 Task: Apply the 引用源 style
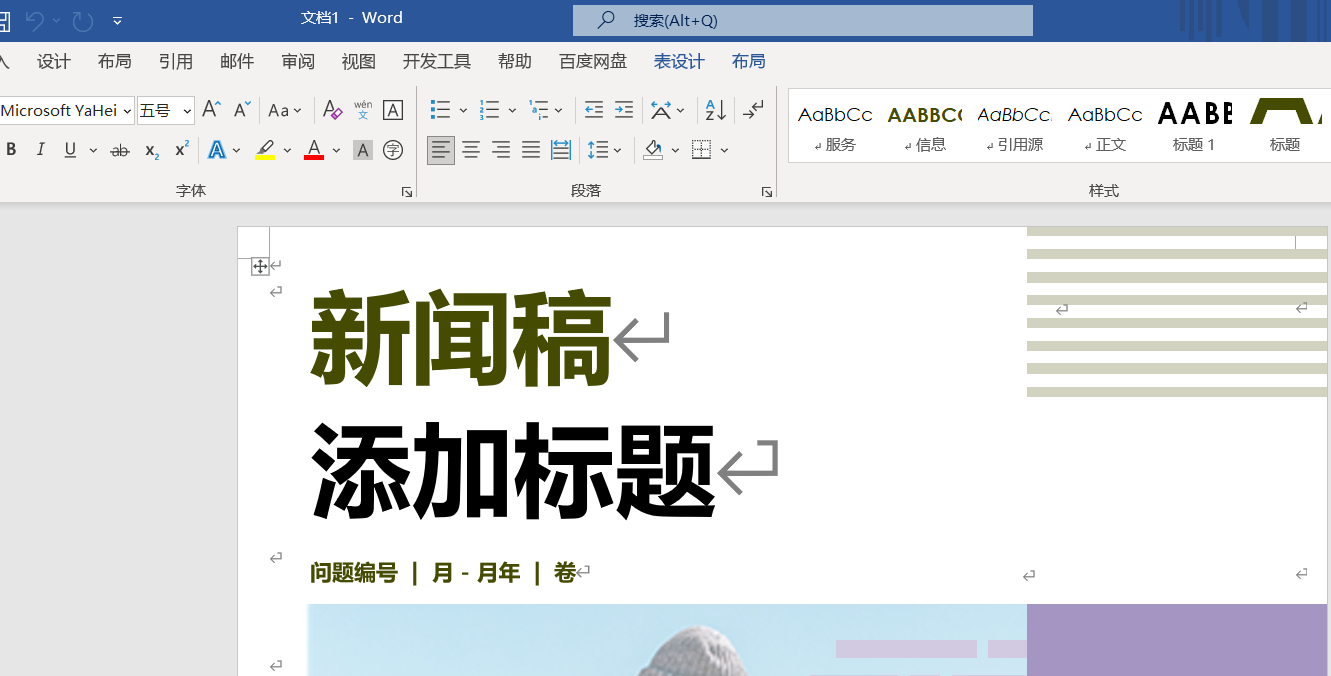point(1015,127)
